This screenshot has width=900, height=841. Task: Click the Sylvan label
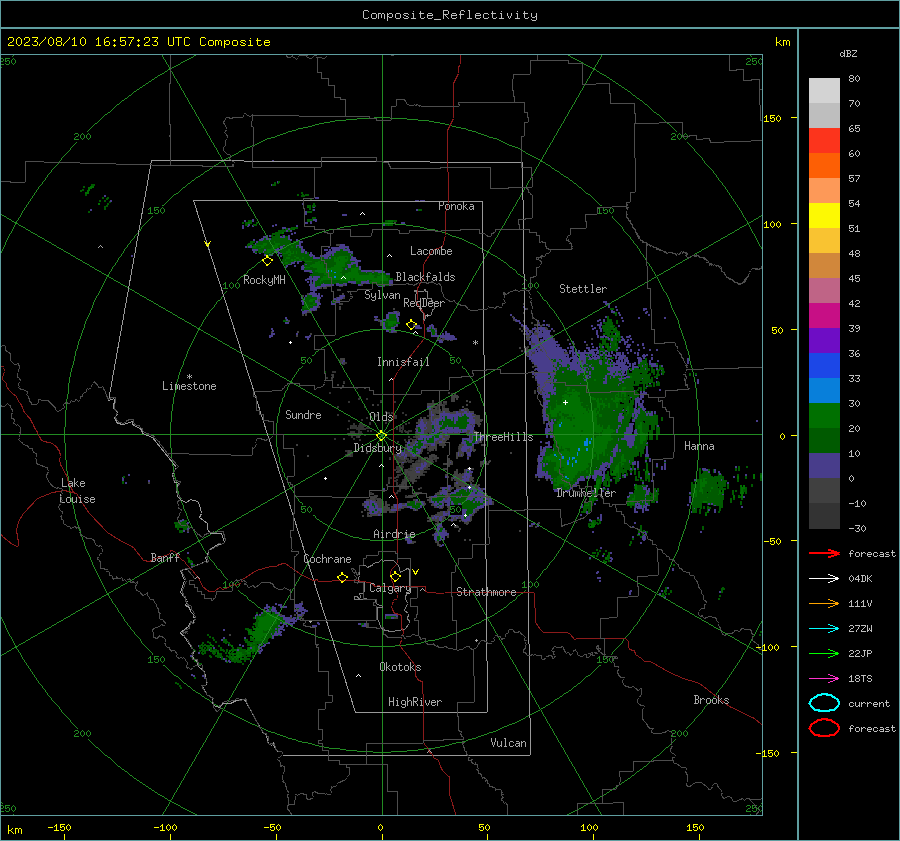point(382,295)
